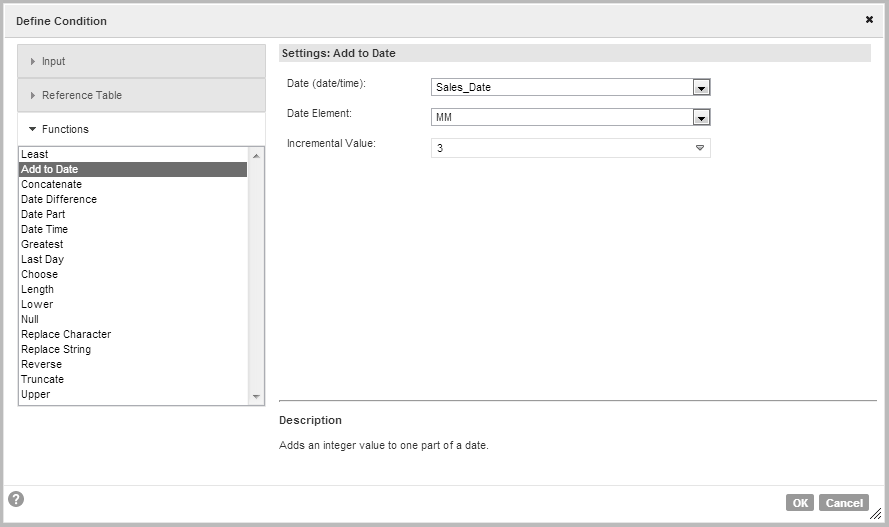889x527 pixels.
Task: Pick the Choose function
Action: click(x=133, y=274)
